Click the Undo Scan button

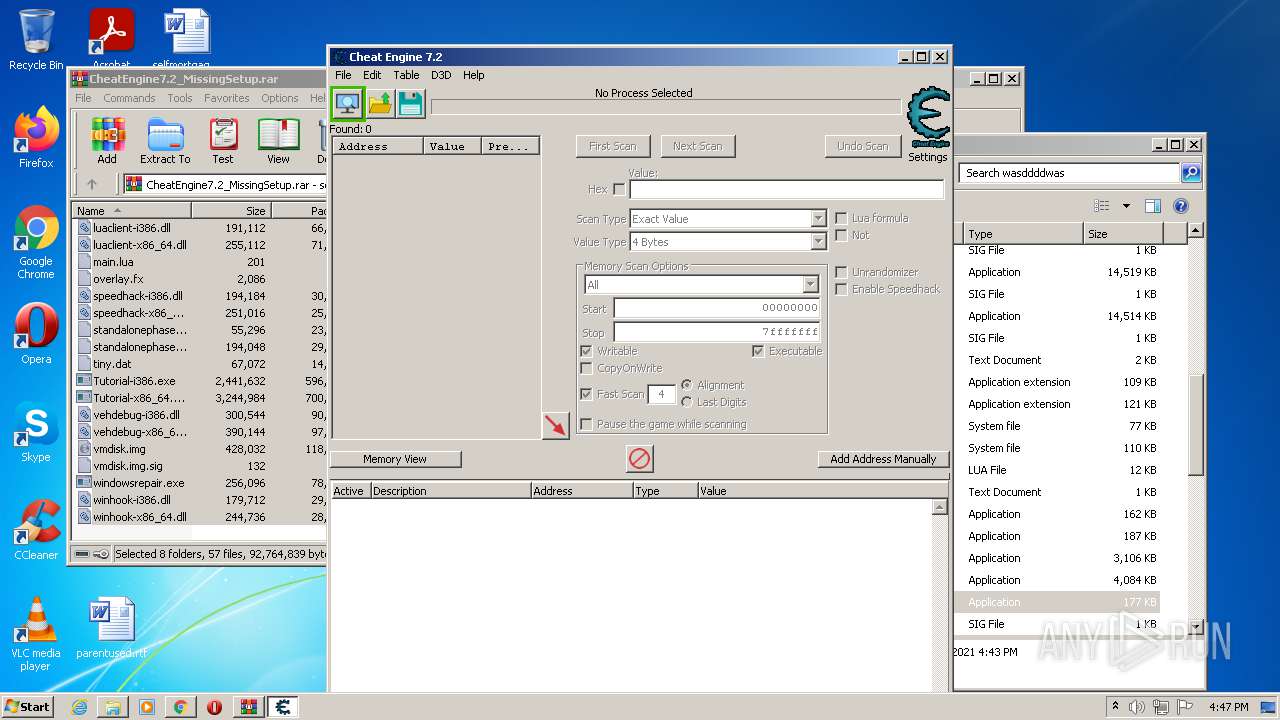pos(862,146)
